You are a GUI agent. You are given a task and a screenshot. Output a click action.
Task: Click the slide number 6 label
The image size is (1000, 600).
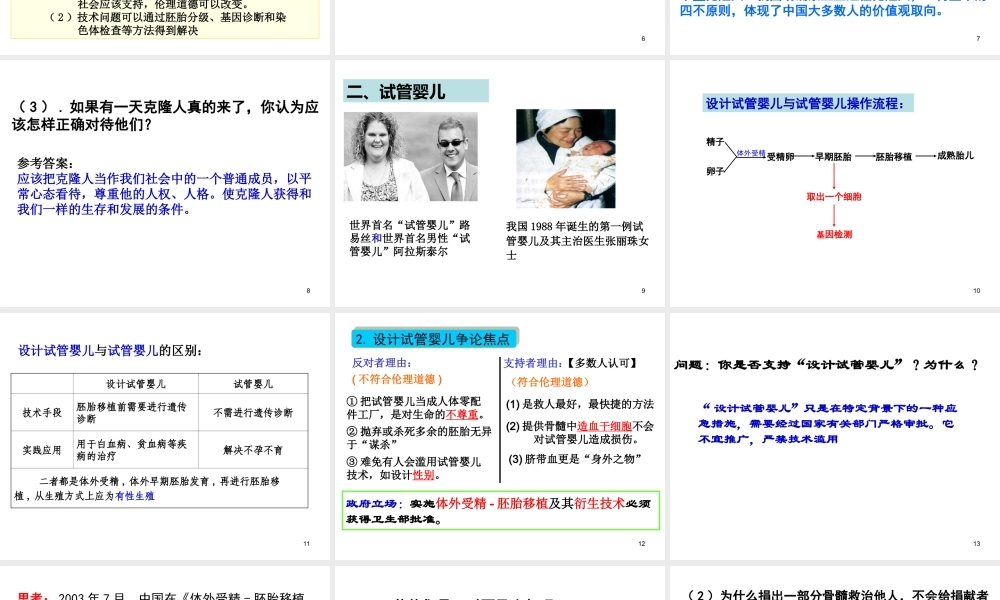pyautogui.click(x=643, y=39)
